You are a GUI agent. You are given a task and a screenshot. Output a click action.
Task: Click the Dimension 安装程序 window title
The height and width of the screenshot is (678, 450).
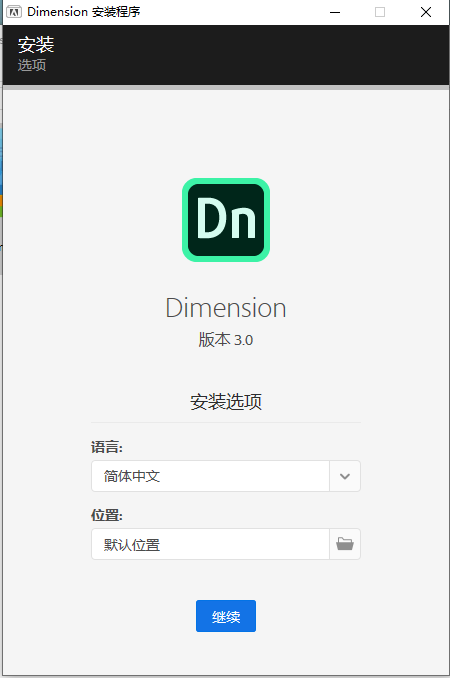(83, 12)
